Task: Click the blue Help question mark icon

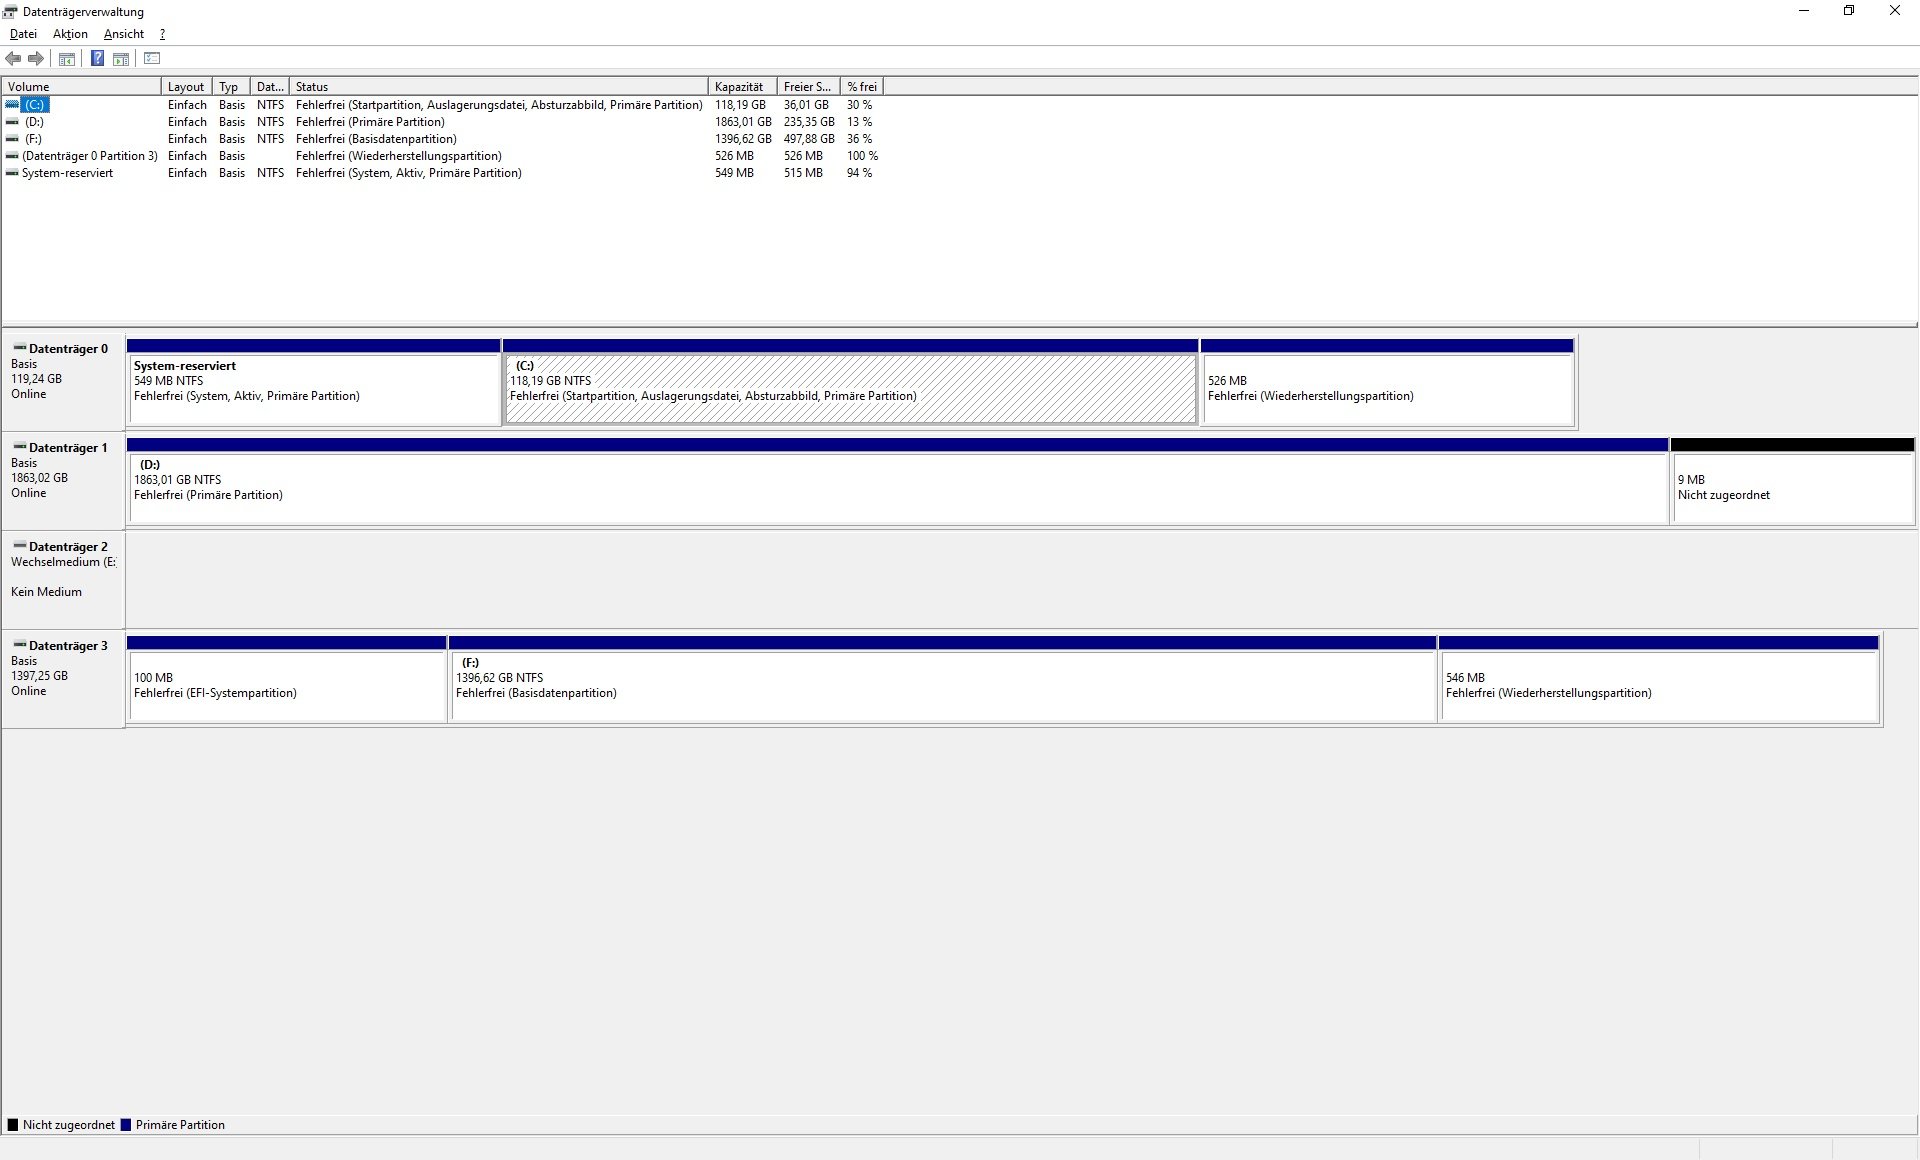Action: click(x=97, y=59)
